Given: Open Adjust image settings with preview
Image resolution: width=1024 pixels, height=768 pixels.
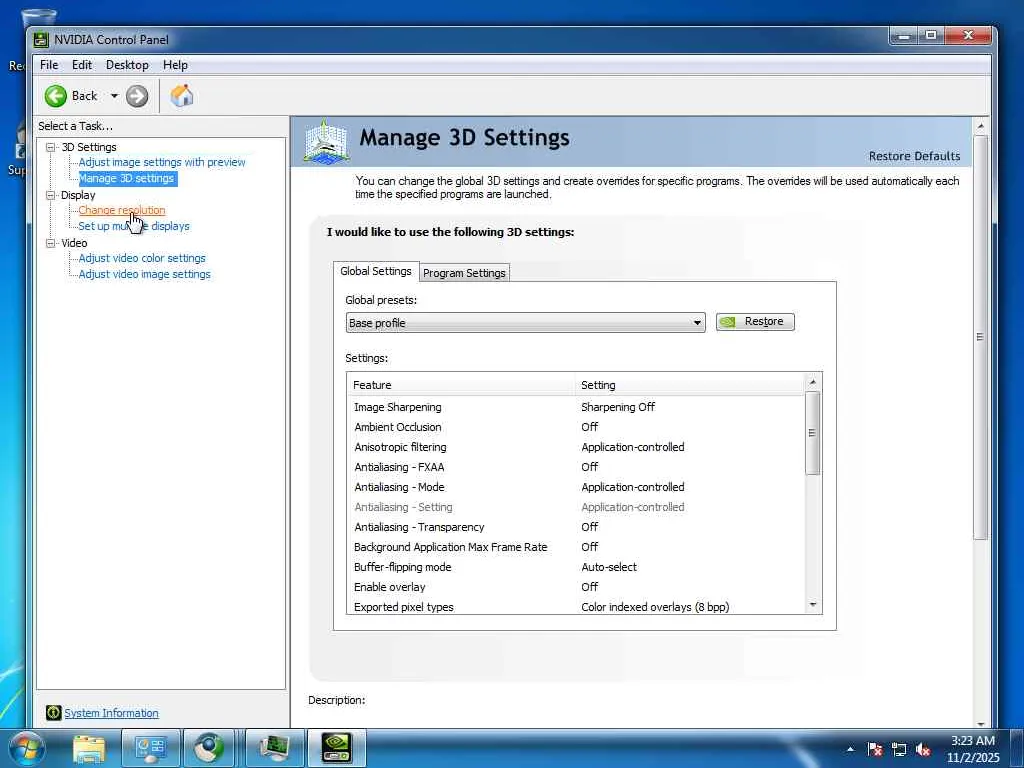Looking at the screenshot, I should tap(162, 162).
